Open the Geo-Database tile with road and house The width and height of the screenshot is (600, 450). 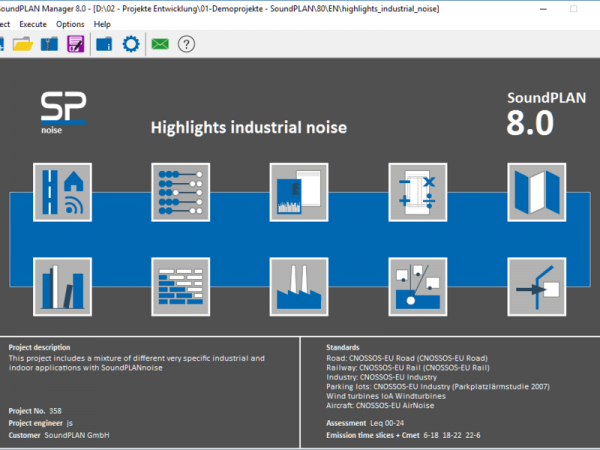(x=61, y=191)
